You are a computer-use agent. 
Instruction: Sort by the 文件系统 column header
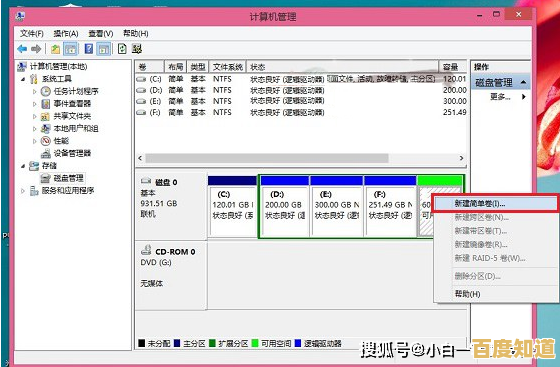tap(228, 67)
